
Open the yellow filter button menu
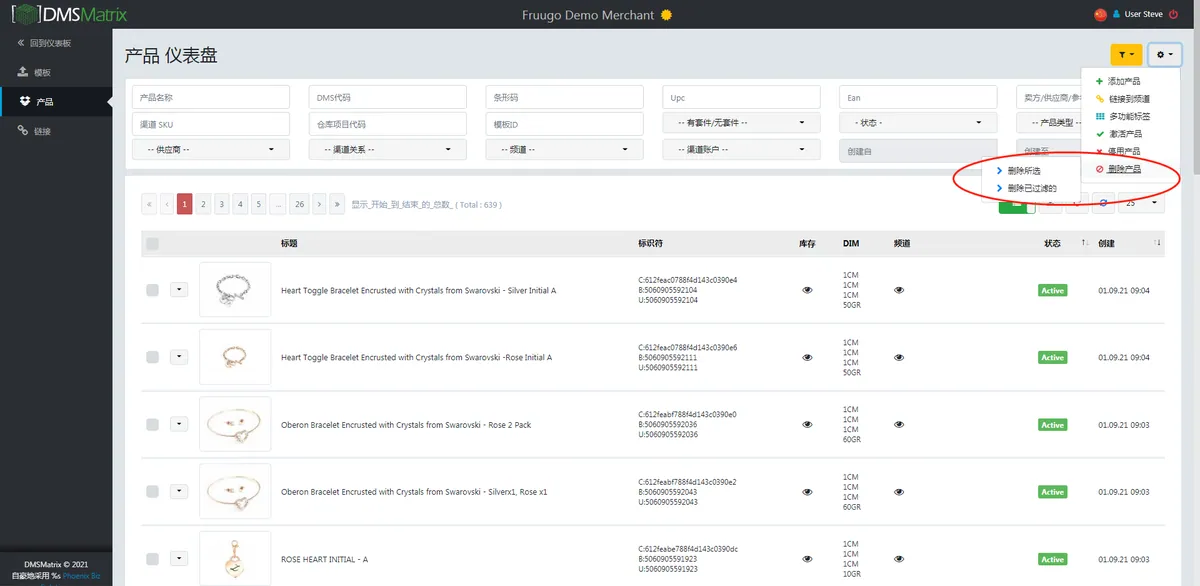[1126, 56]
